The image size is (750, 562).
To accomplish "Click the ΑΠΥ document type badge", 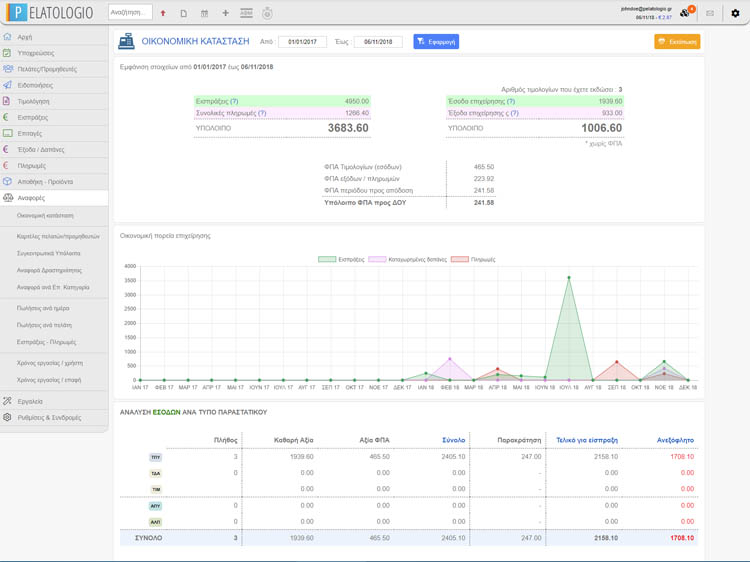I will point(155,506).
